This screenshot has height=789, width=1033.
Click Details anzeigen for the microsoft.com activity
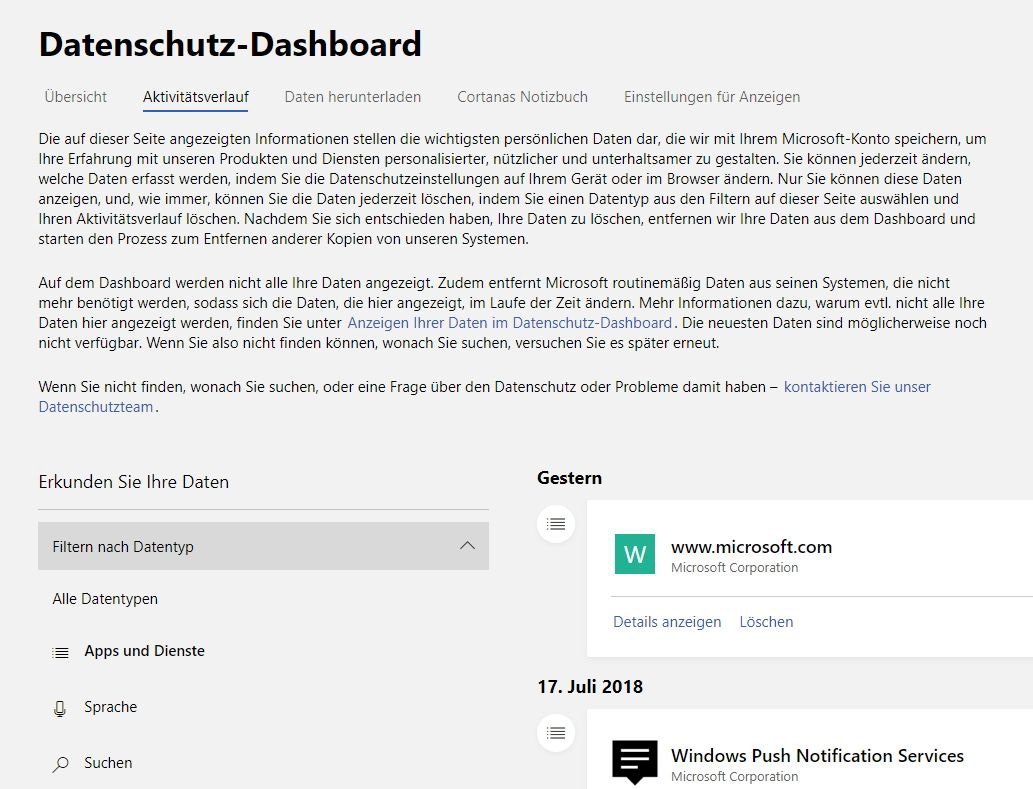point(667,621)
